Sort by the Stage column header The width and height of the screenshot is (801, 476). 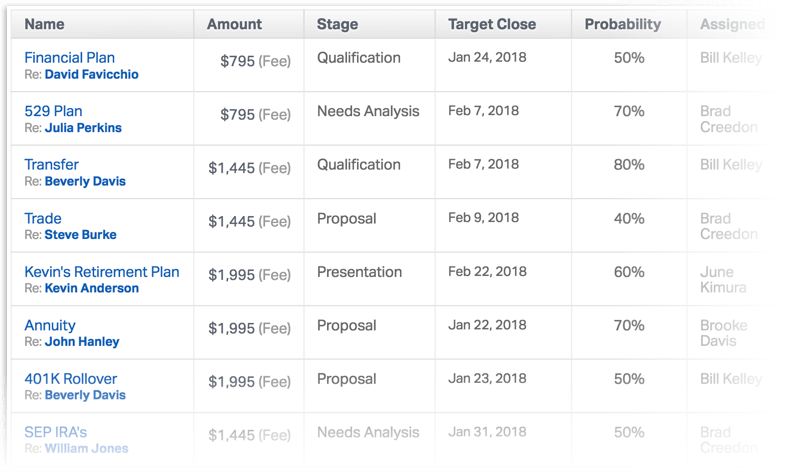[x=337, y=24]
